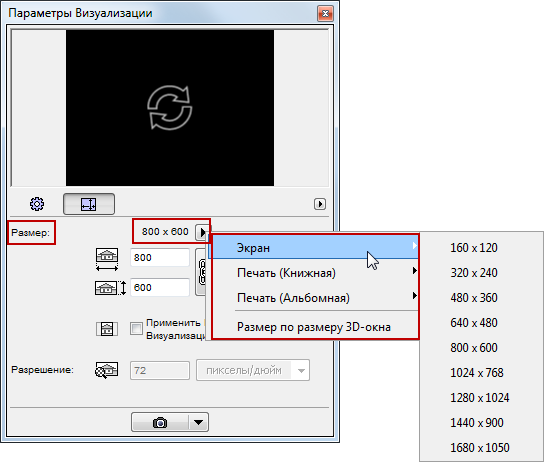Viewport: 544px width, 462px height.
Task: Select the 320 x 240 size
Action: coord(481,273)
